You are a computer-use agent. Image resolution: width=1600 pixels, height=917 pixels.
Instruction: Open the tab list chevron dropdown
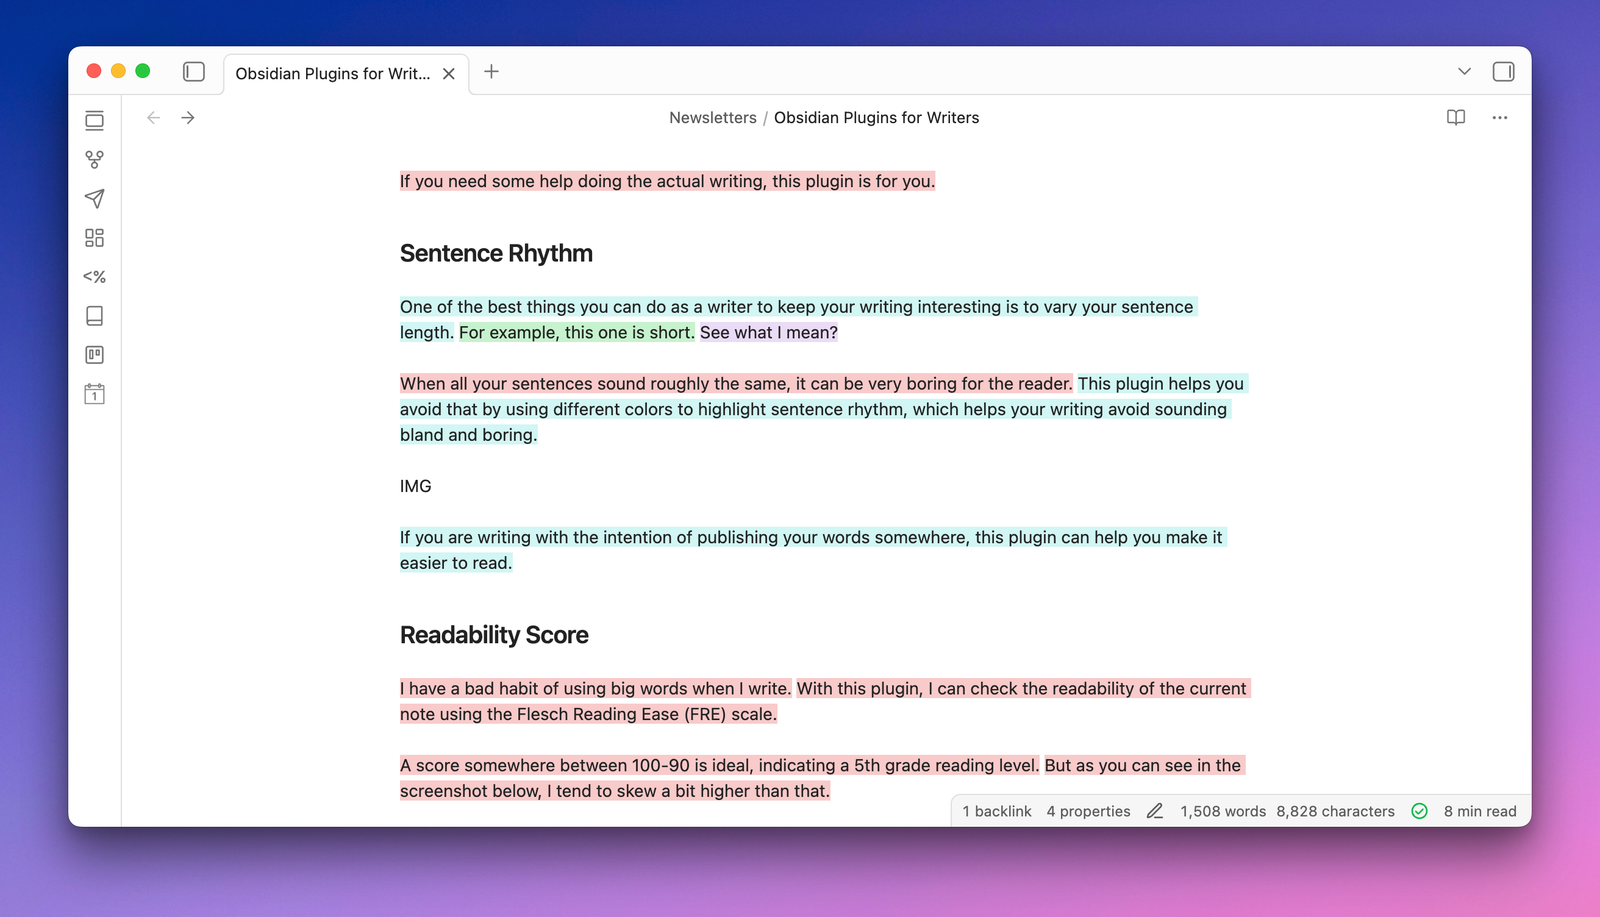(x=1463, y=71)
